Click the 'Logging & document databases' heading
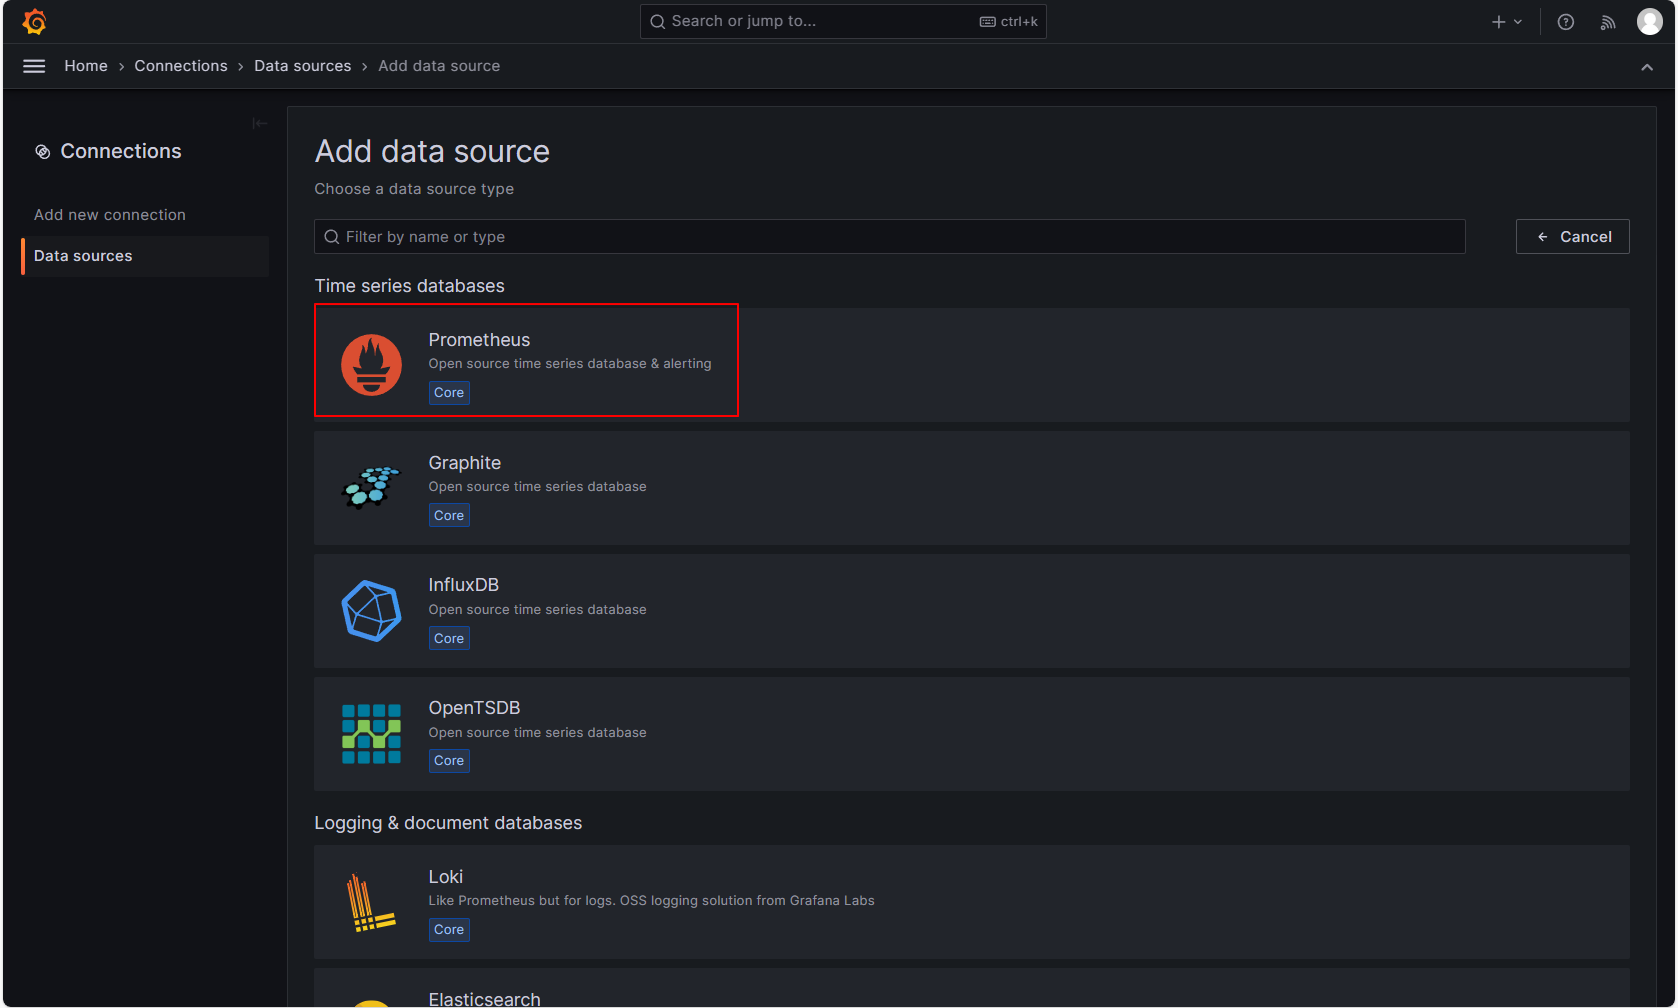Screen dimensions: 1678x1008 coord(448,823)
